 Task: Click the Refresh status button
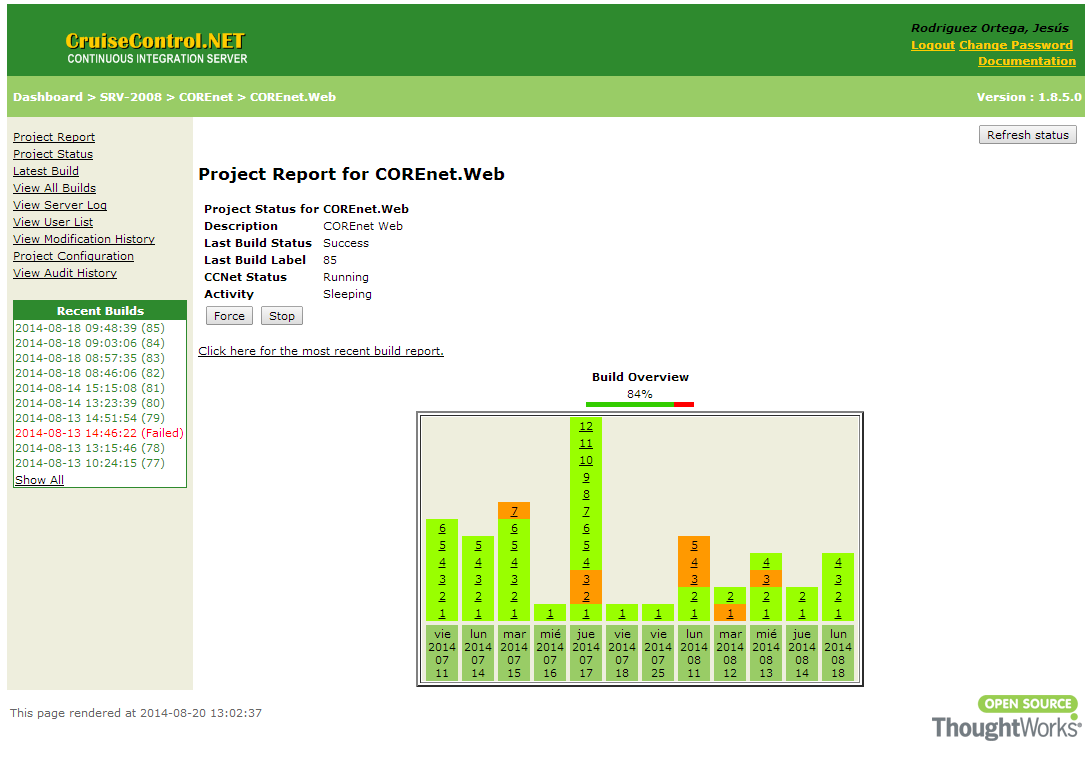click(x=1027, y=135)
